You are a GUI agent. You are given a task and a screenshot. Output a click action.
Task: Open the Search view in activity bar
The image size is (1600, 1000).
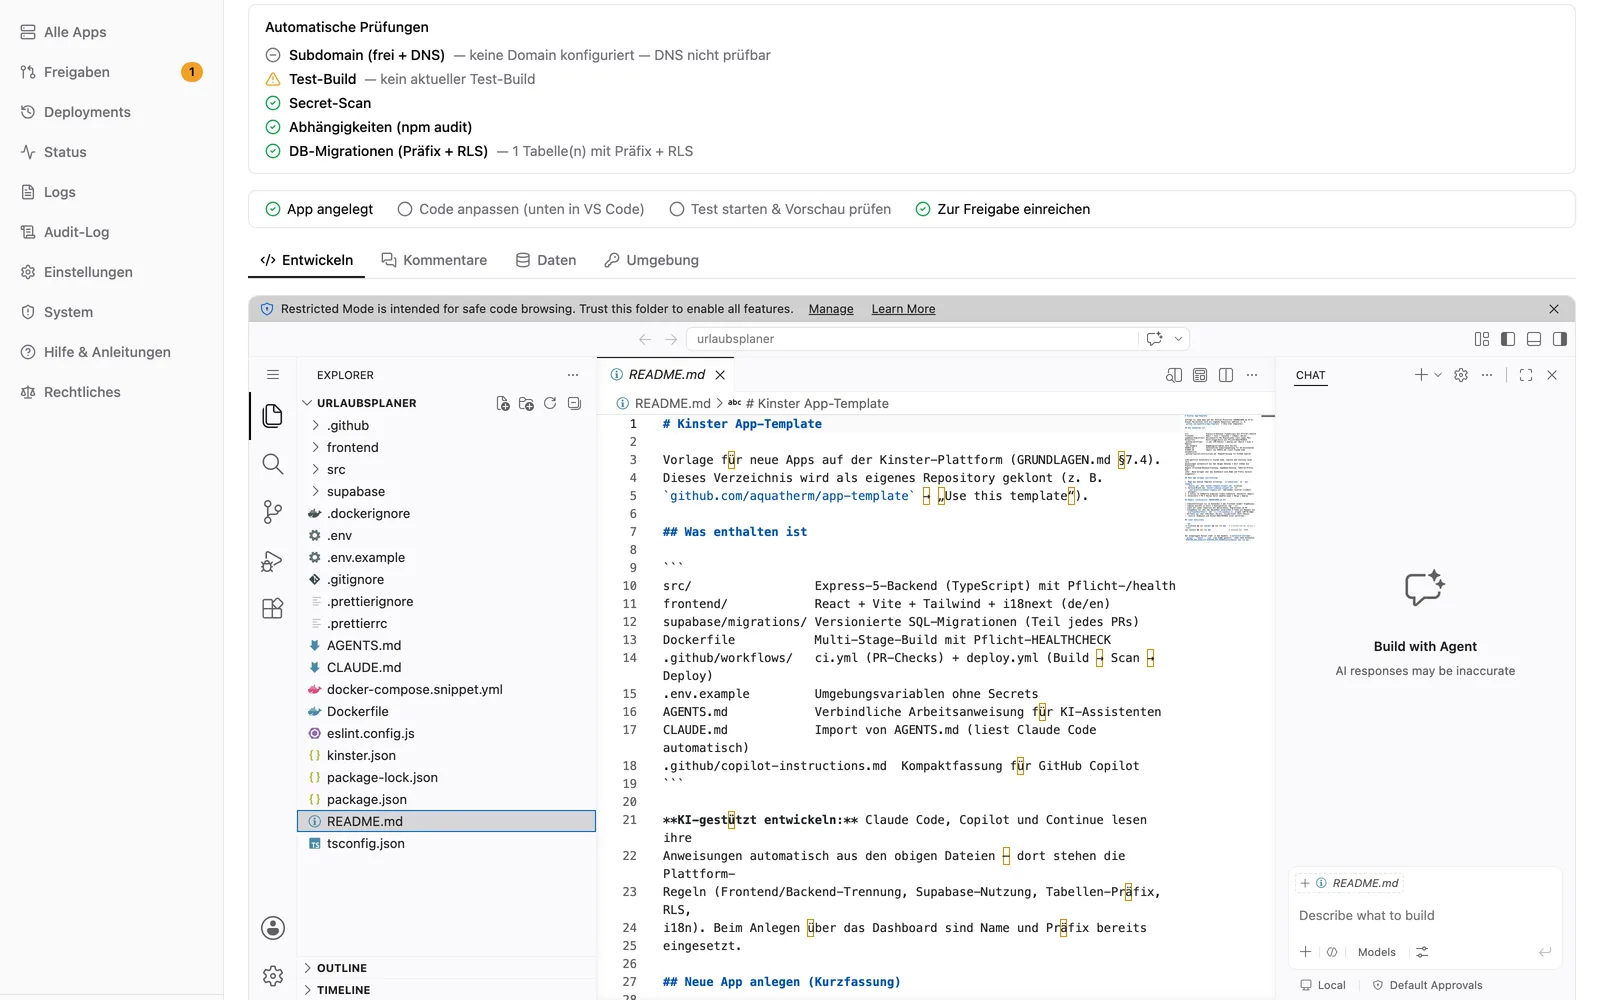pos(272,464)
